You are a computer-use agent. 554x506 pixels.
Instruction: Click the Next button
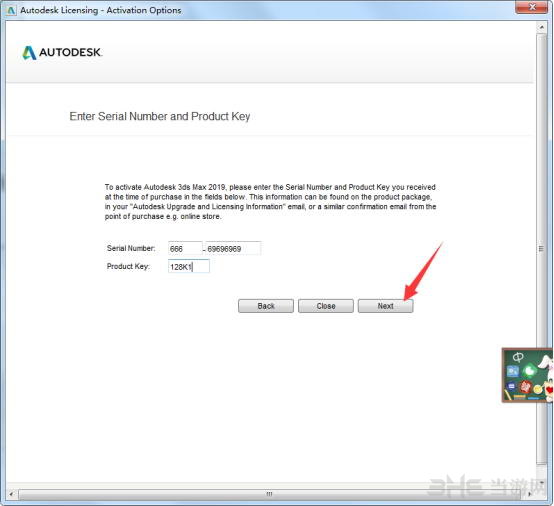pyautogui.click(x=385, y=306)
